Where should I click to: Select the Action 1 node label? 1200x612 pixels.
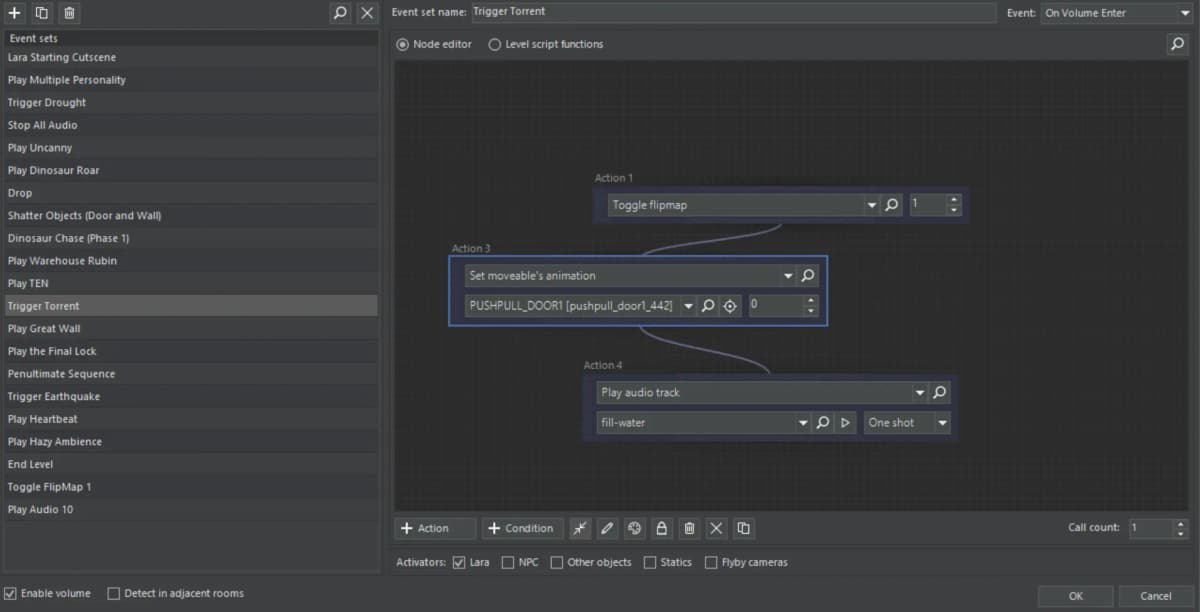pos(614,178)
